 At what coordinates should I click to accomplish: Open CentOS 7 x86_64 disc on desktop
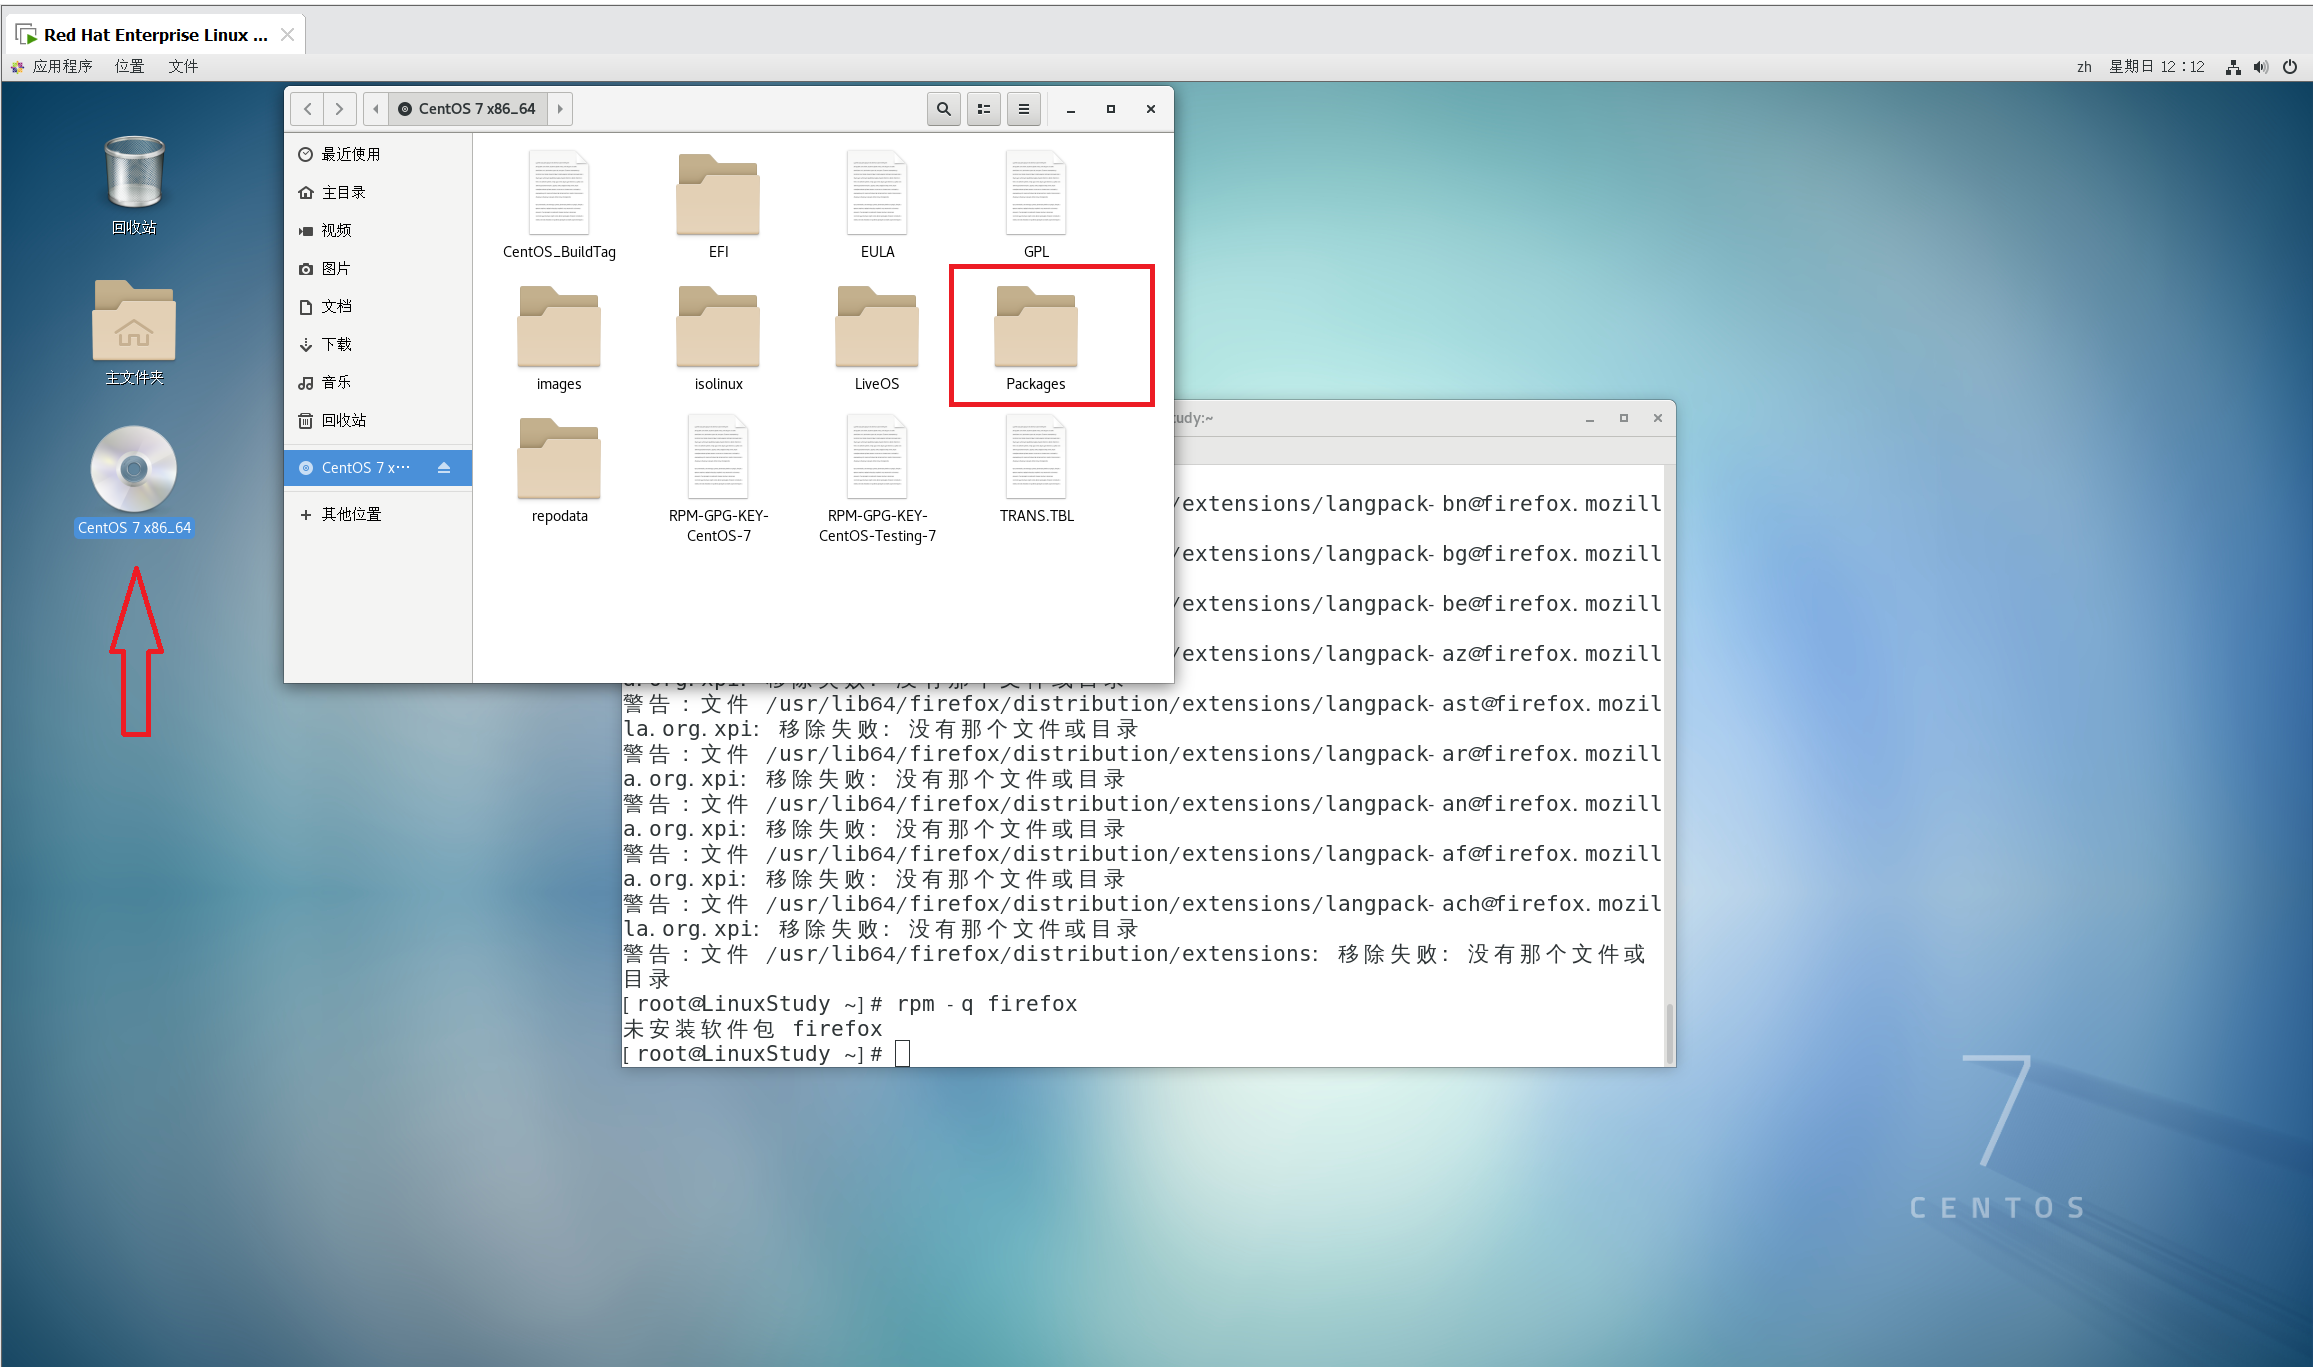click(134, 482)
